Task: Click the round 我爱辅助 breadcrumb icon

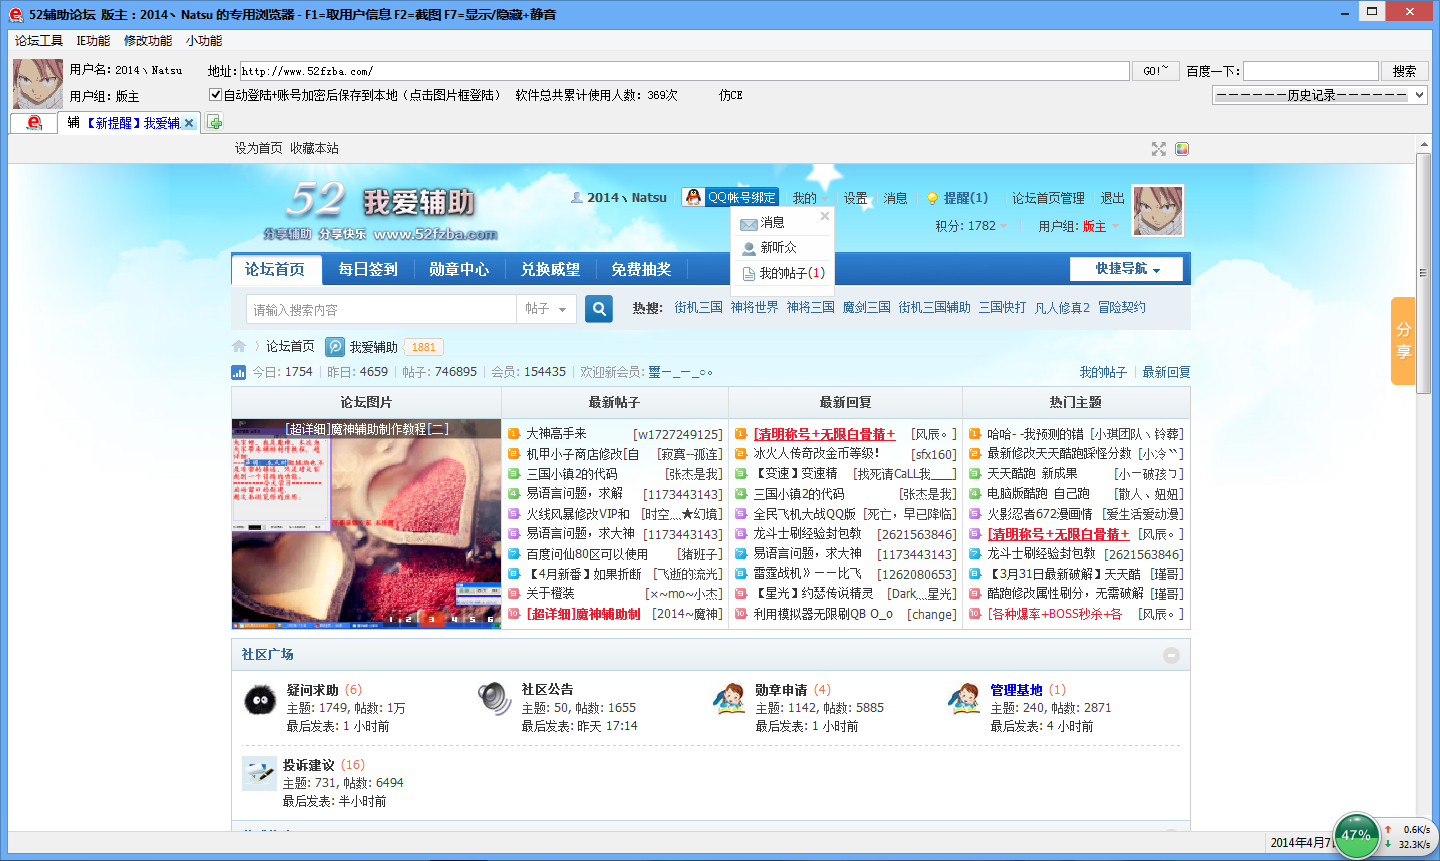Action: pyautogui.click(x=335, y=347)
